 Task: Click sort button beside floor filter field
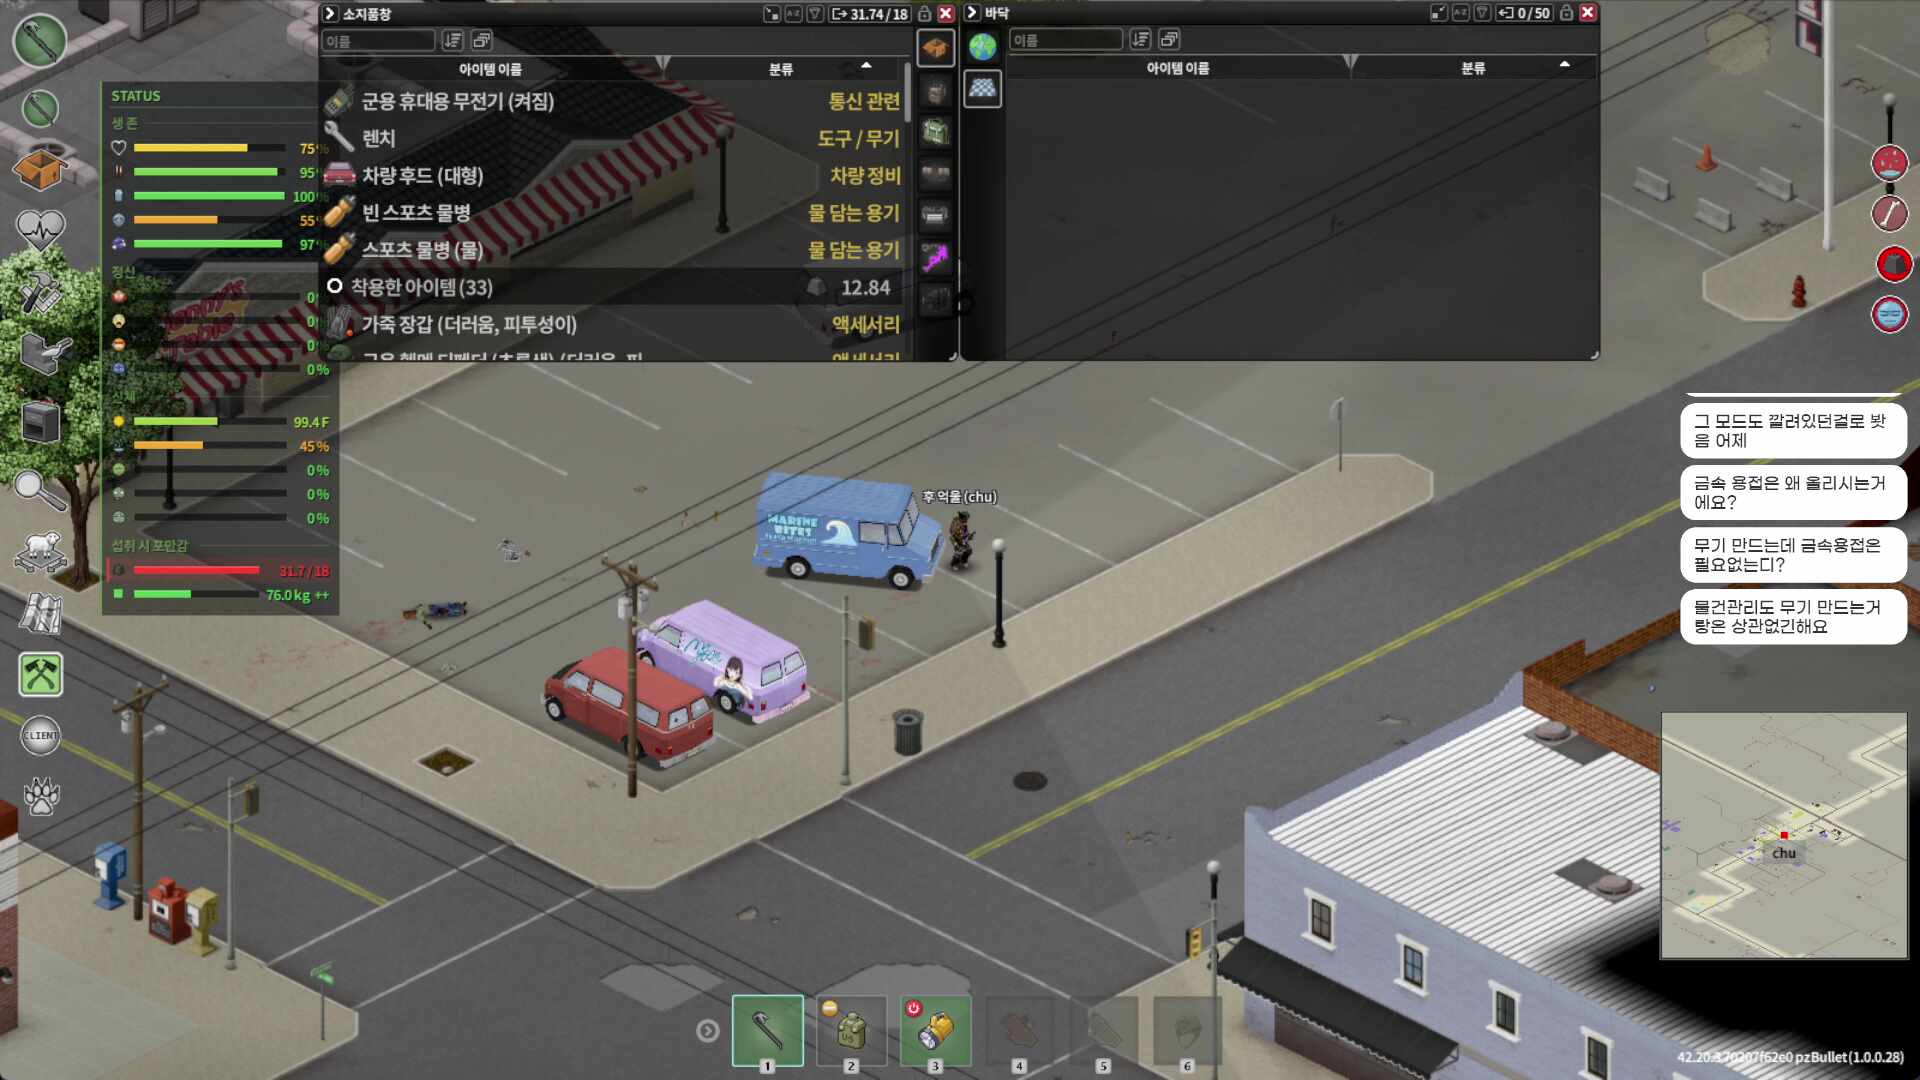click(x=1140, y=40)
